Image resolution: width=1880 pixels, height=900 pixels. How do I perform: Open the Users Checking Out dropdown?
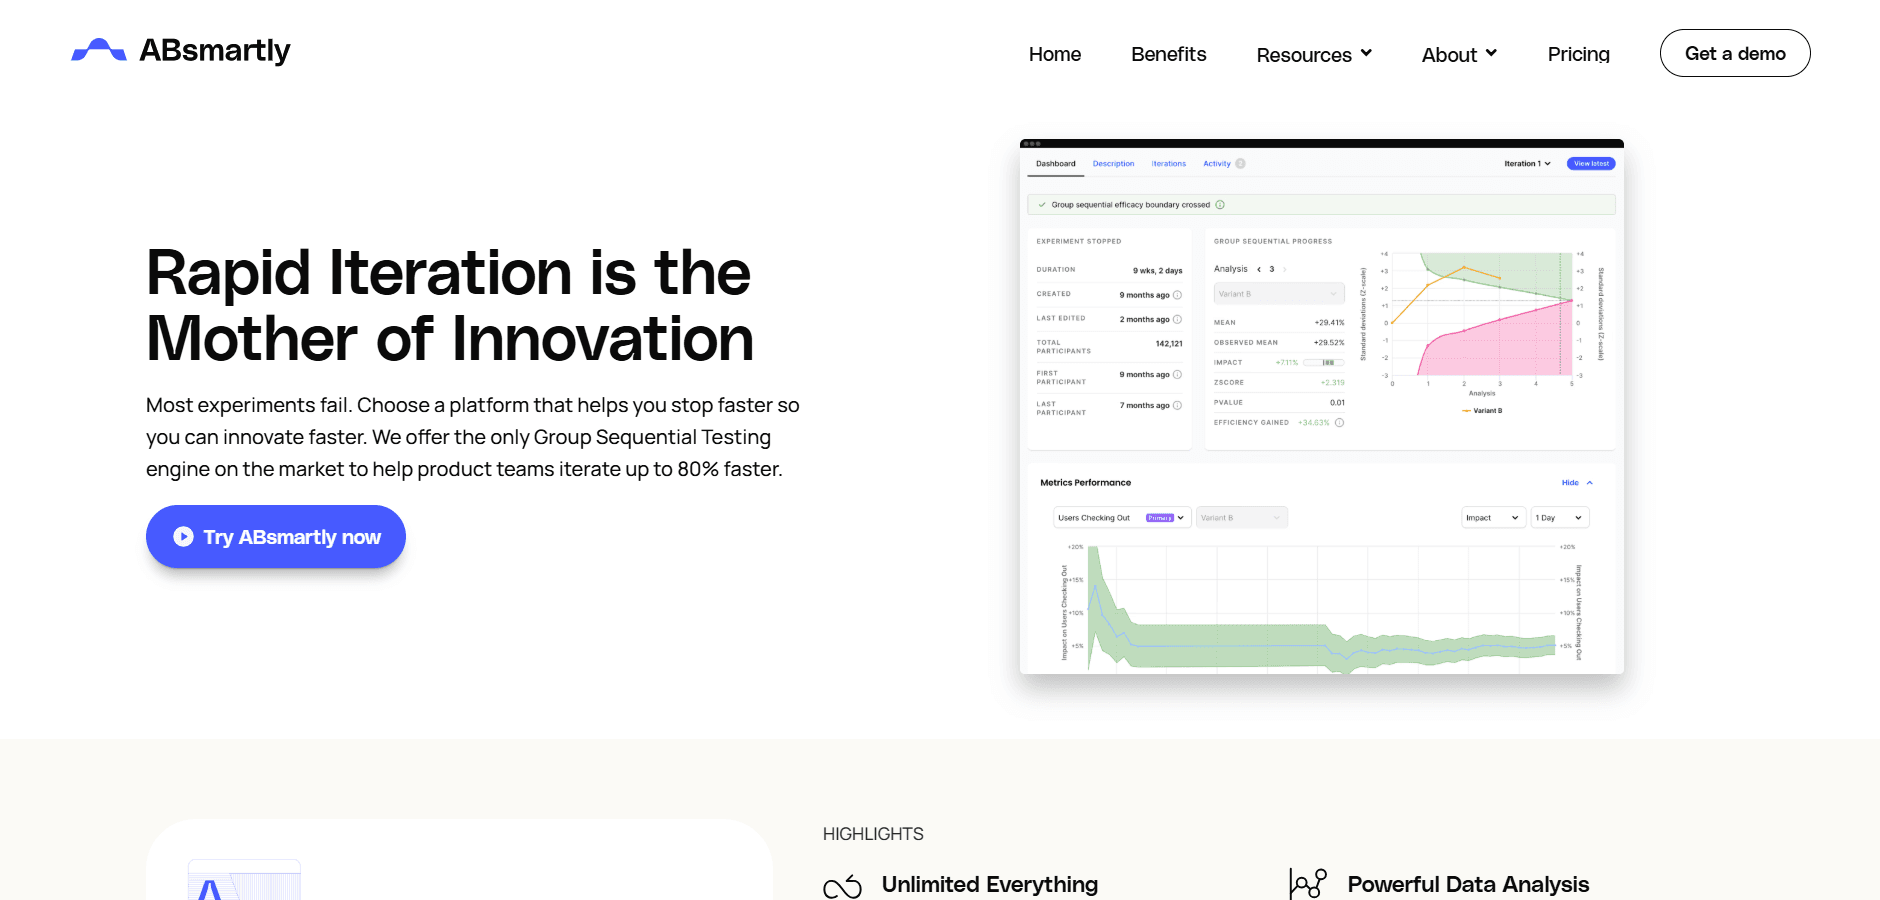click(1121, 518)
